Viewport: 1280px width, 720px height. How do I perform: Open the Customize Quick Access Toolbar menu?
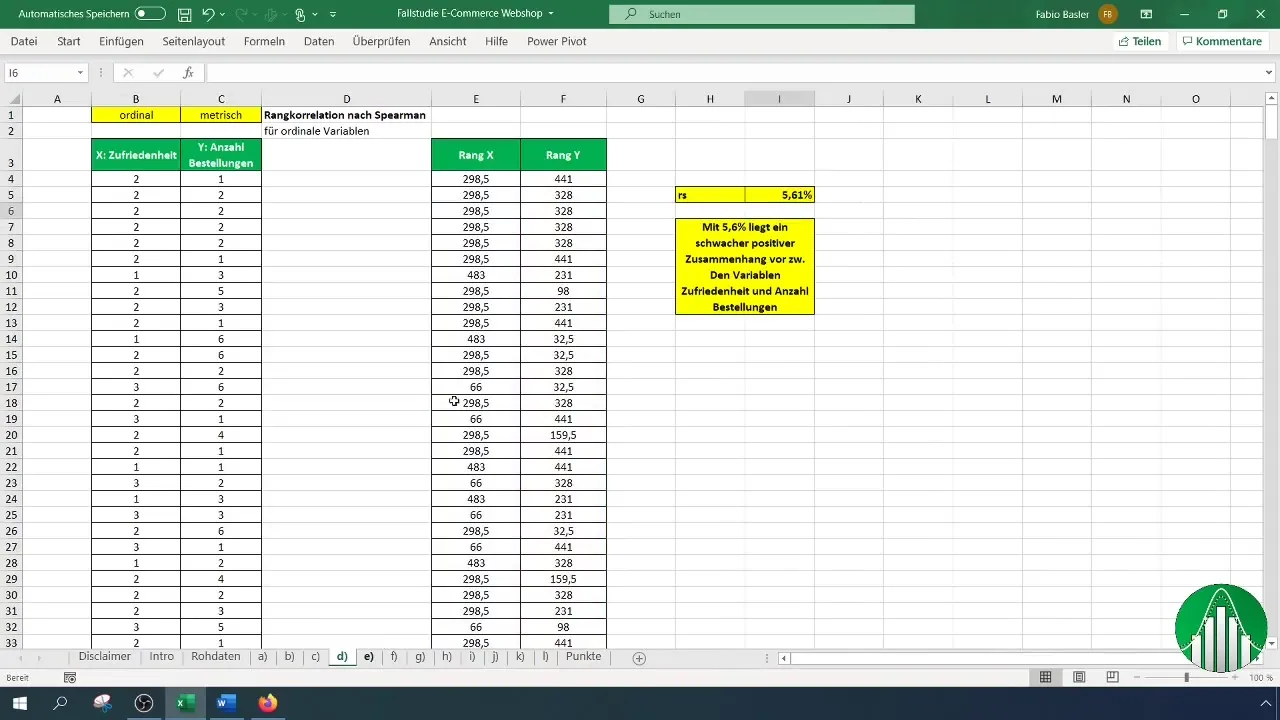point(333,15)
